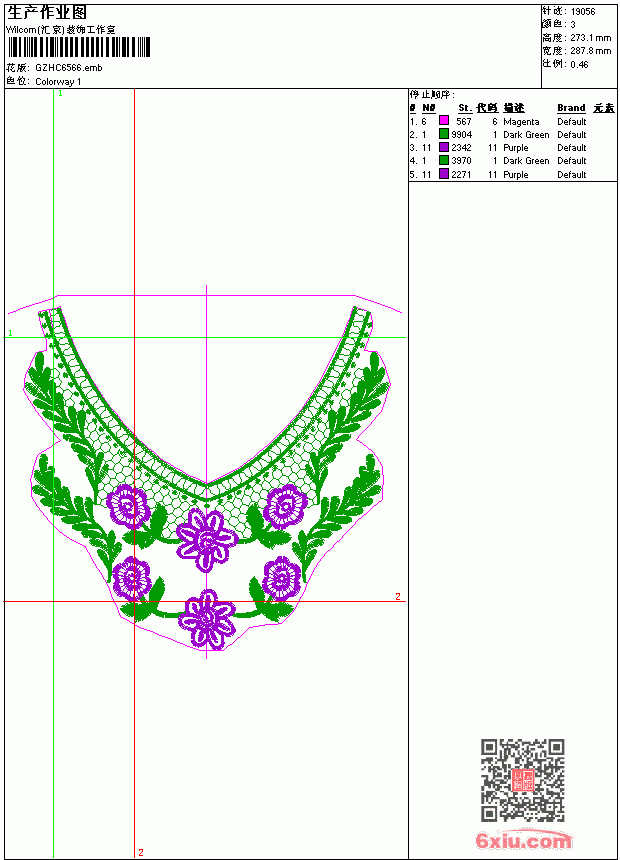The image size is (620, 860).
Task: Pick the purple swatch beside 2271
Action: click(x=444, y=174)
